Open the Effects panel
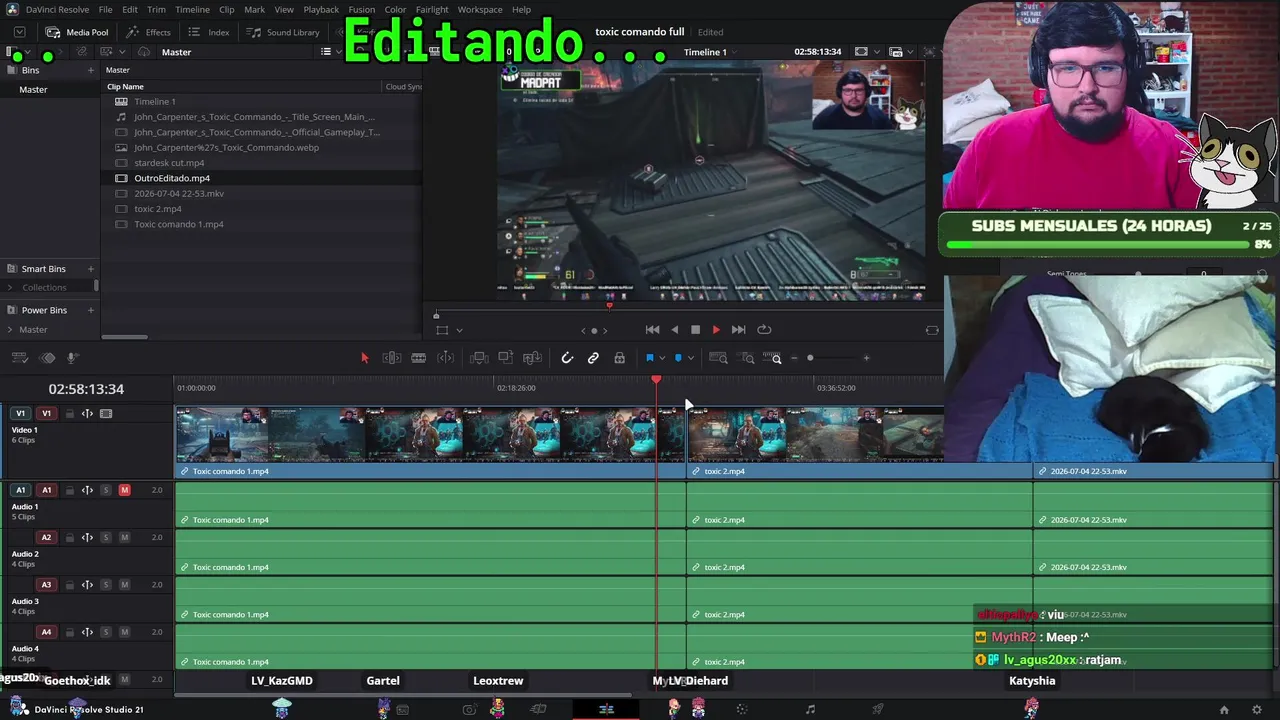1280x720 pixels. (x=148, y=32)
